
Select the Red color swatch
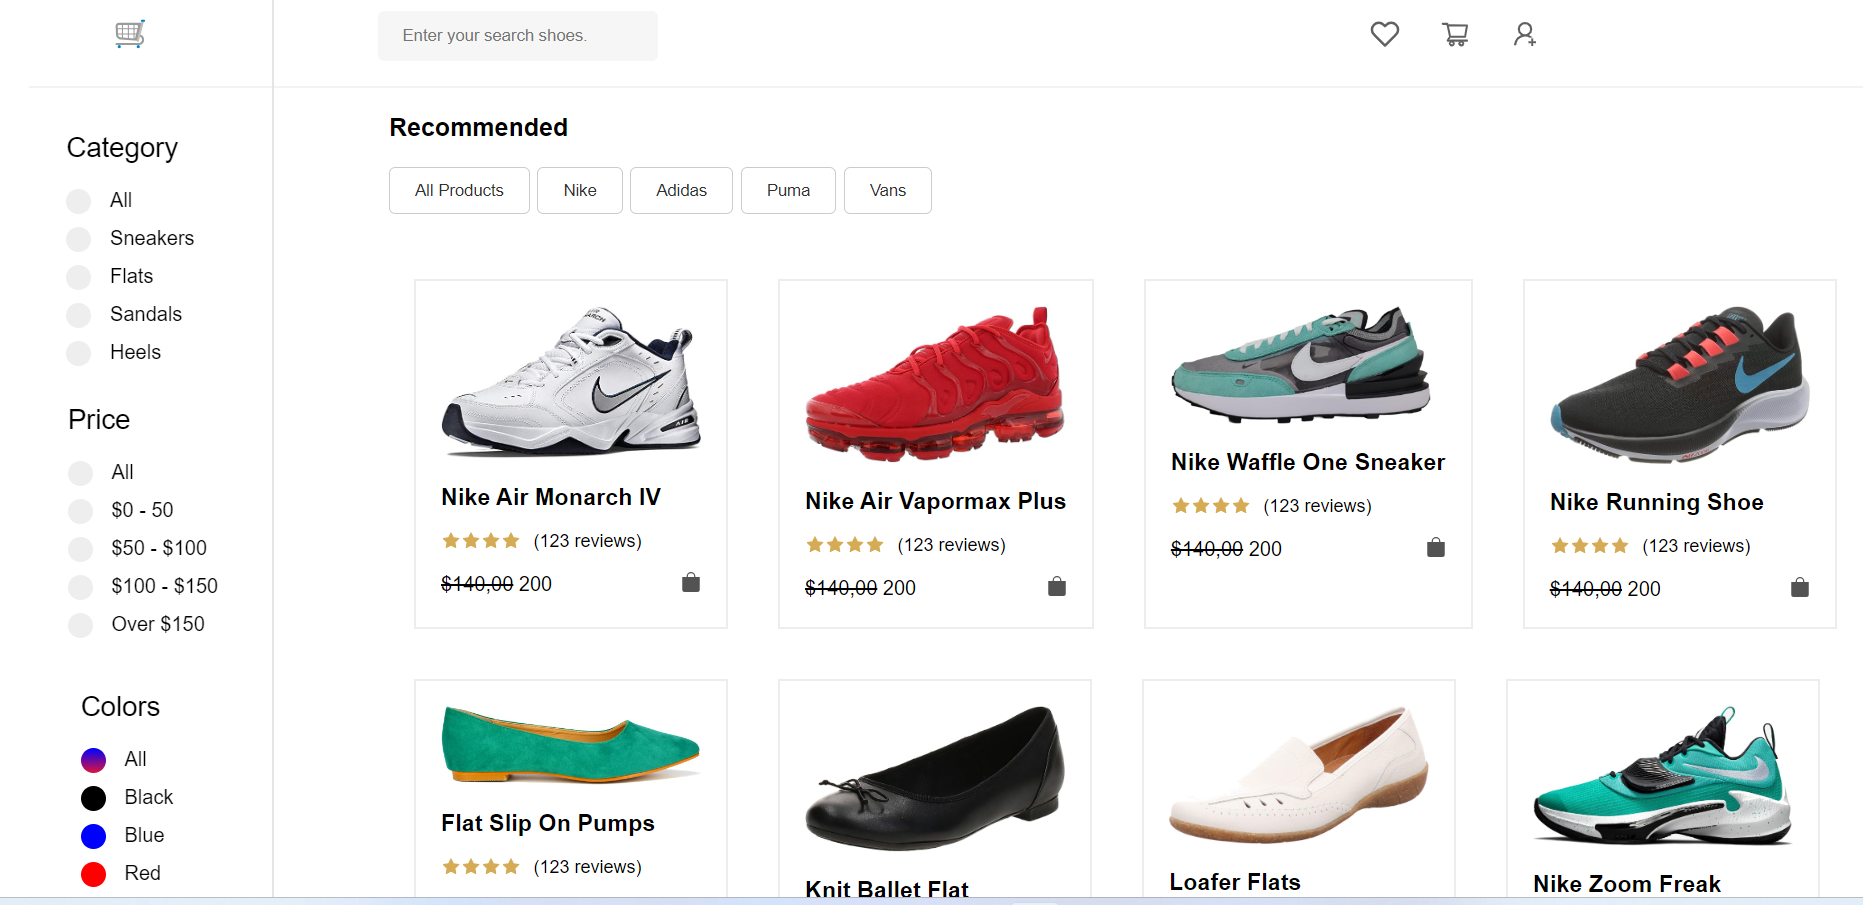pos(94,874)
